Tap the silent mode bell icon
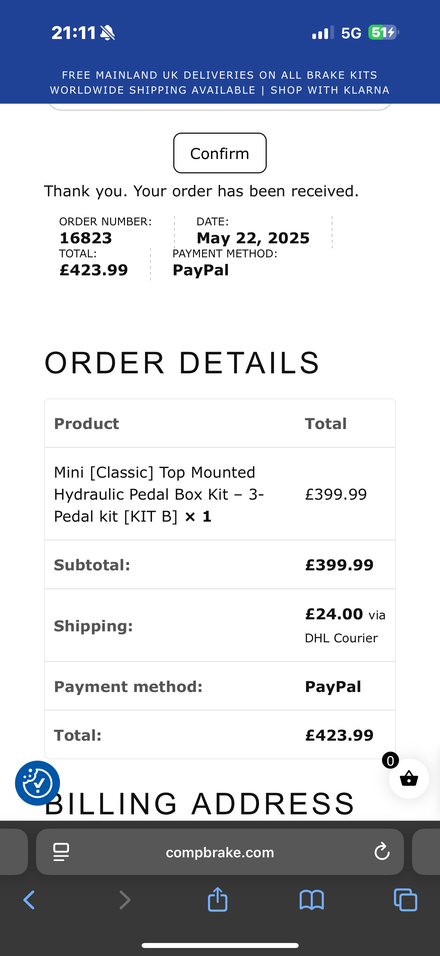Viewport: 440px width, 956px height. [107, 33]
